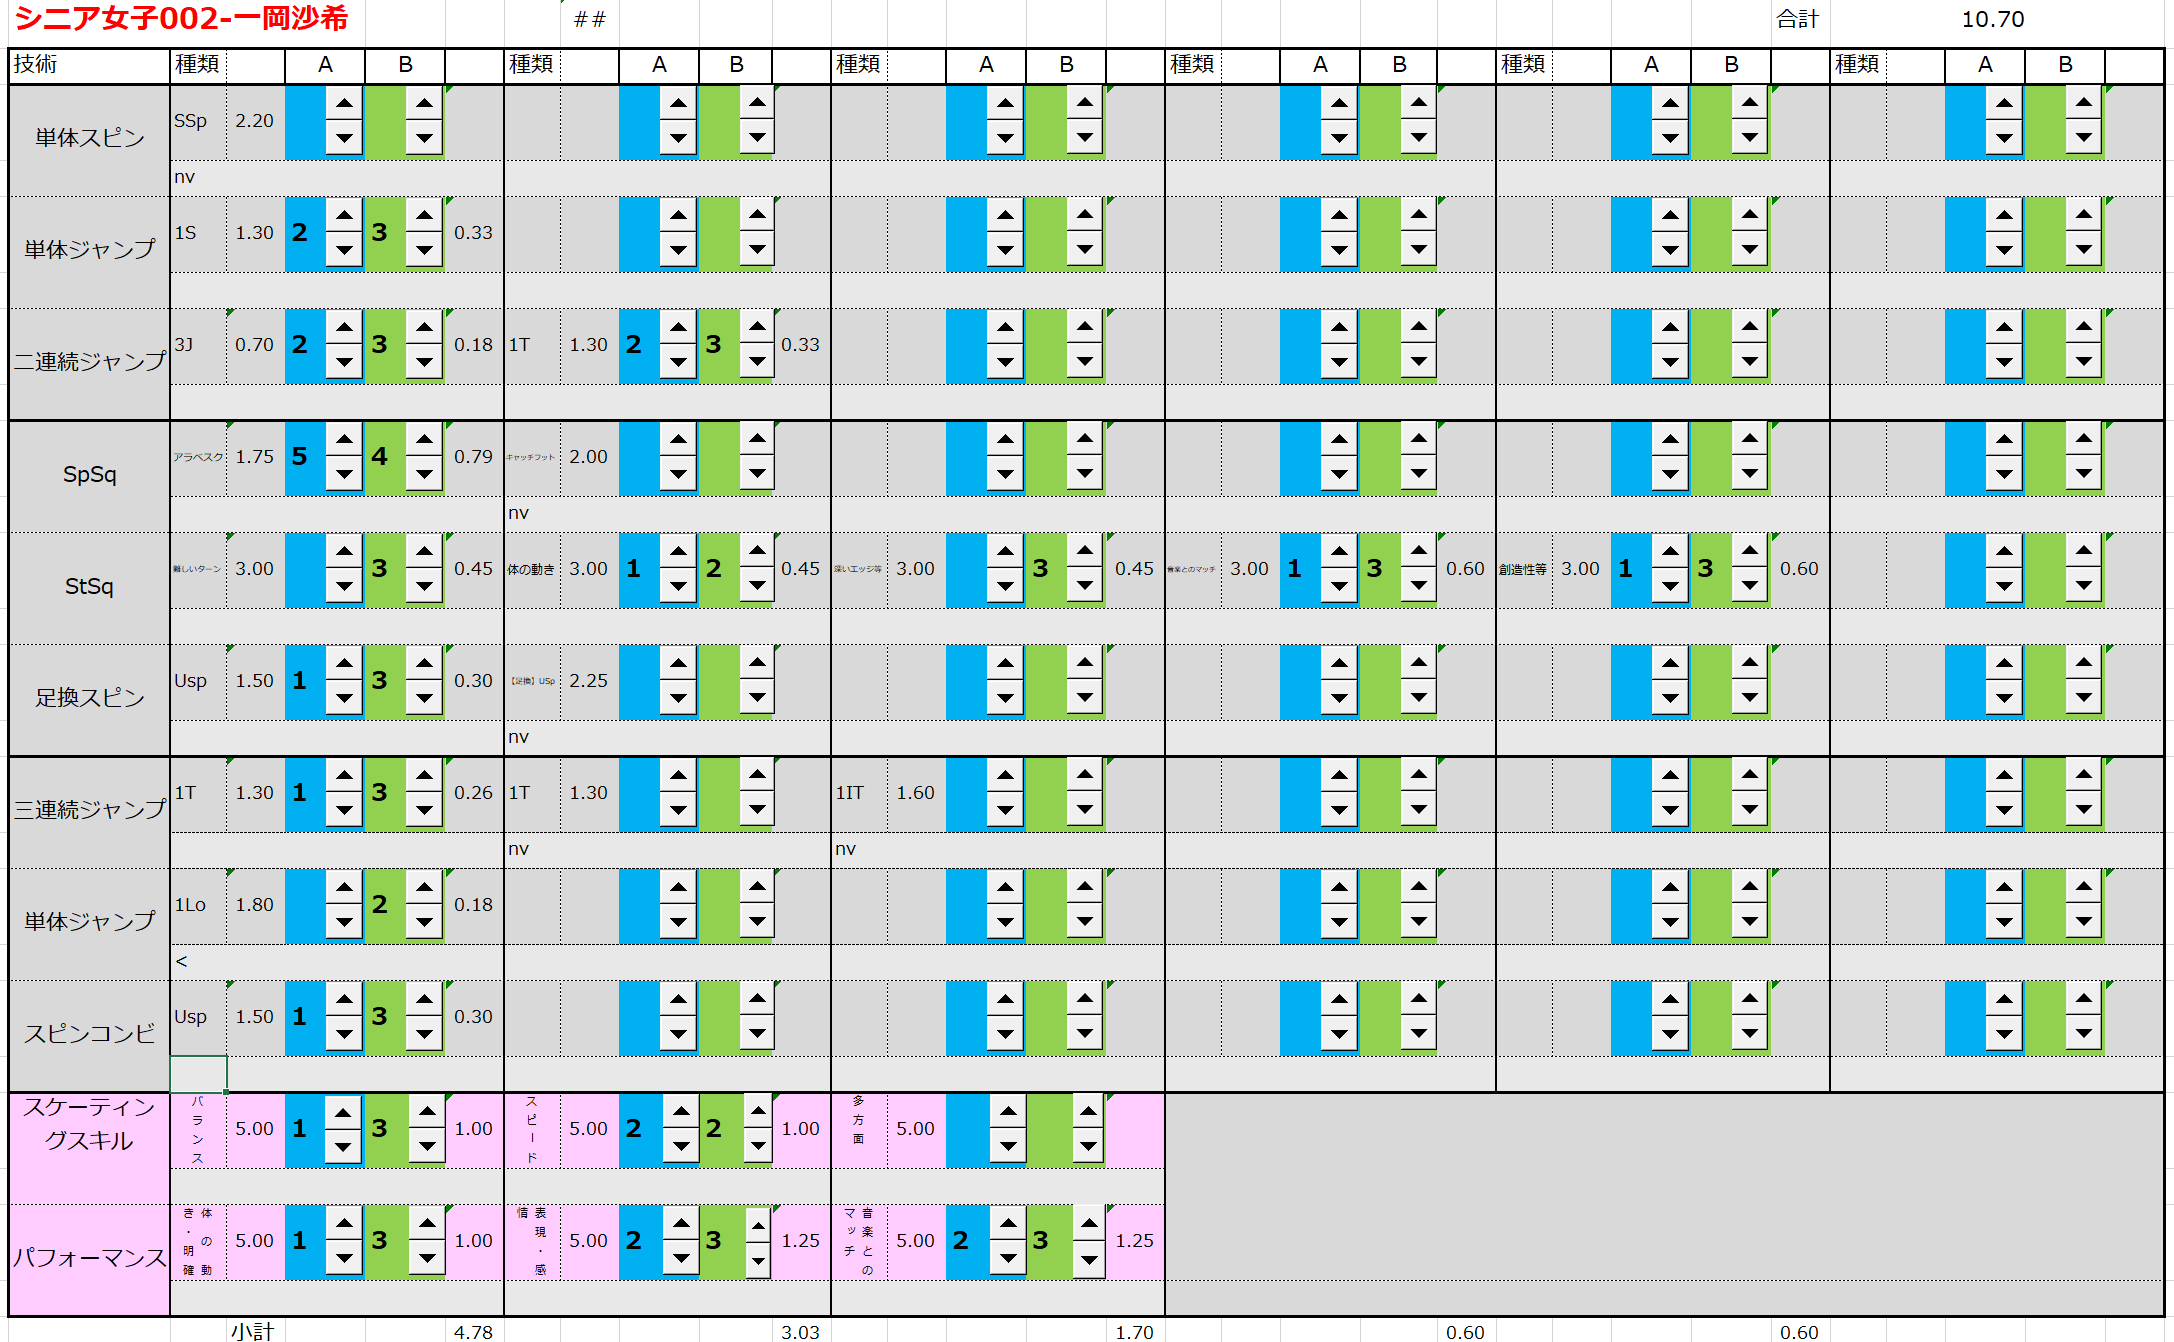The height and width of the screenshot is (1342, 2174).
Task: Increase judge A score for 1Lo jump
Action: coord(344,887)
